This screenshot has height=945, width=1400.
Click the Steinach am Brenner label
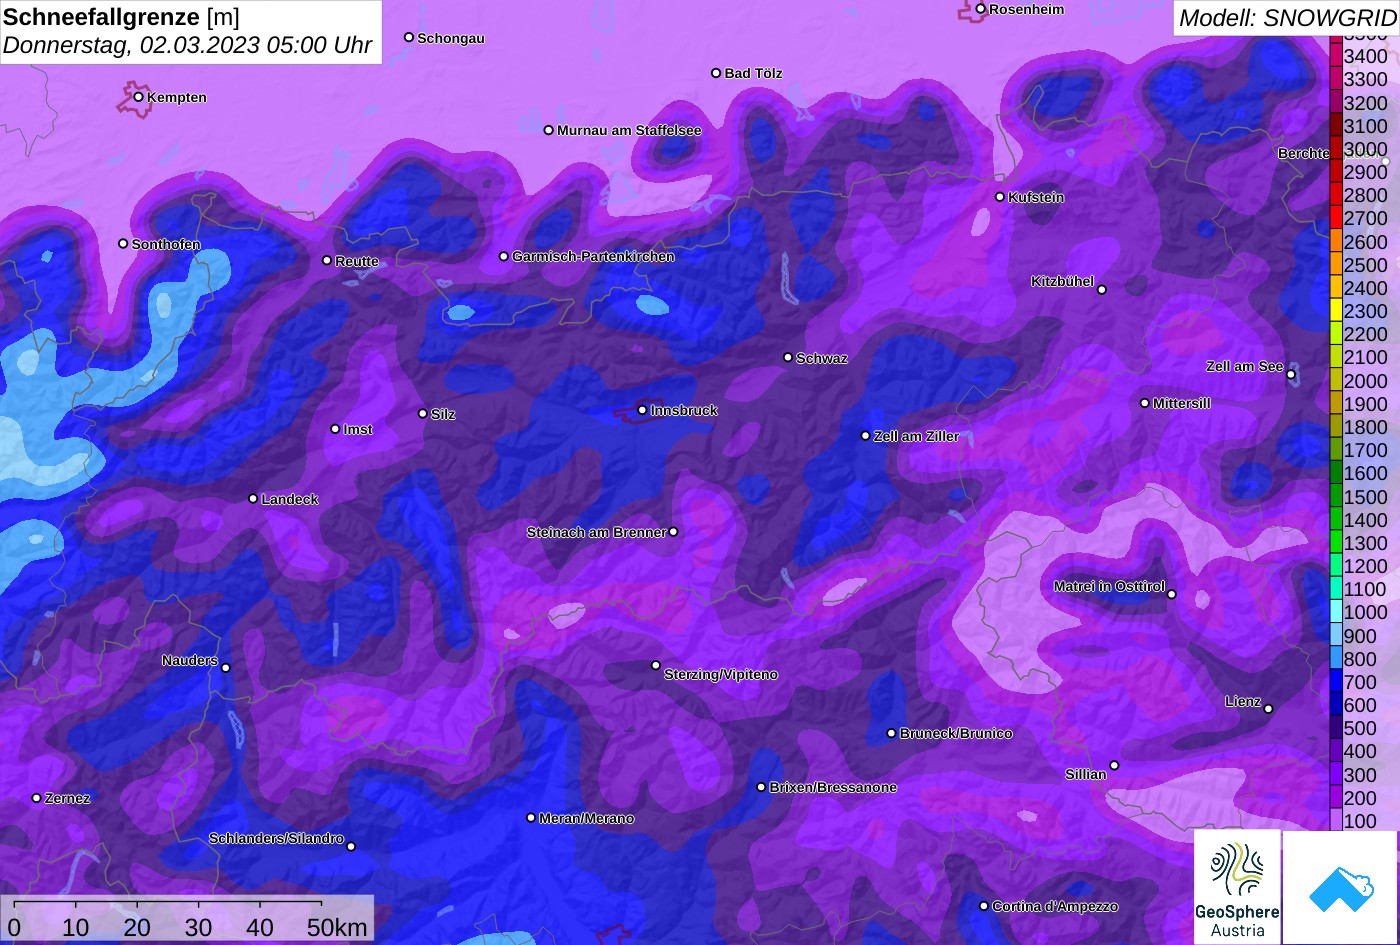tap(596, 532)
